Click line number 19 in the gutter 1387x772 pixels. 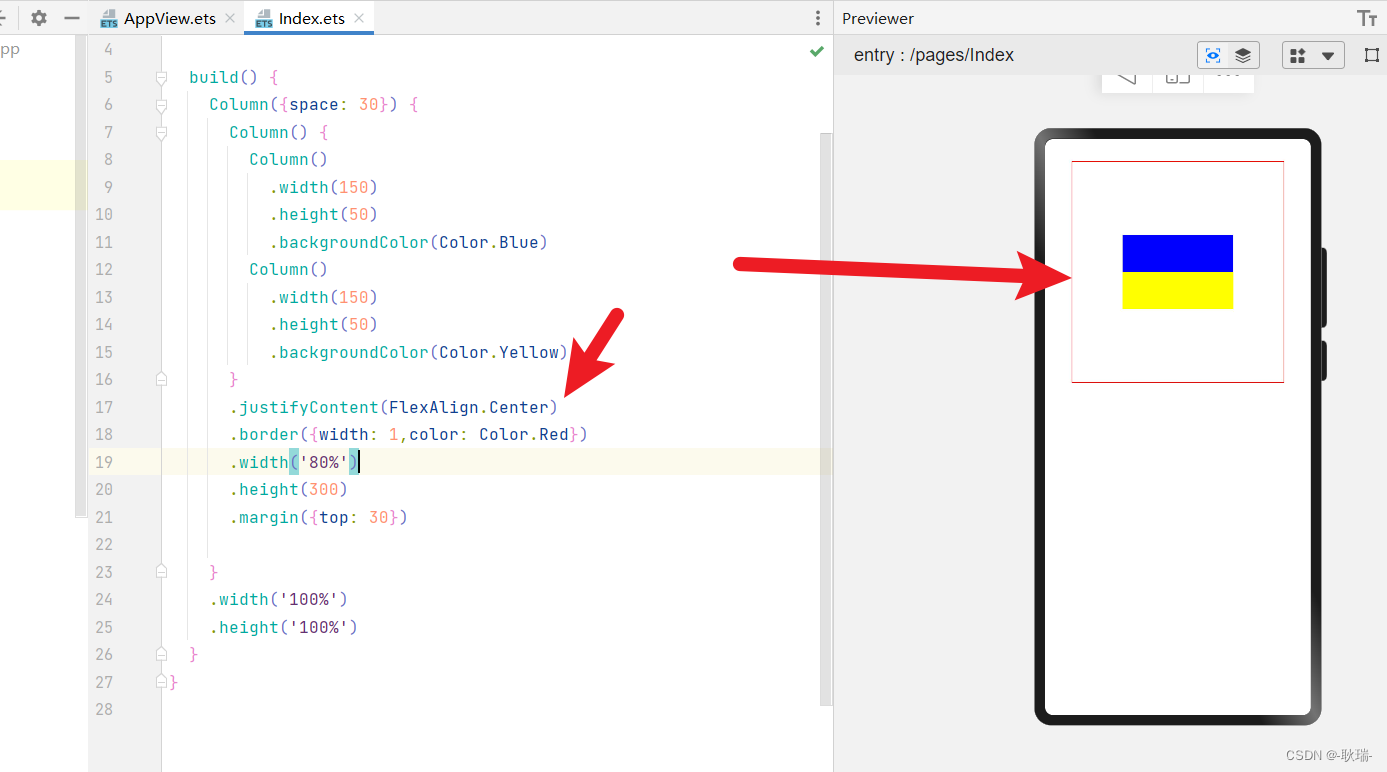pos(104,462)
